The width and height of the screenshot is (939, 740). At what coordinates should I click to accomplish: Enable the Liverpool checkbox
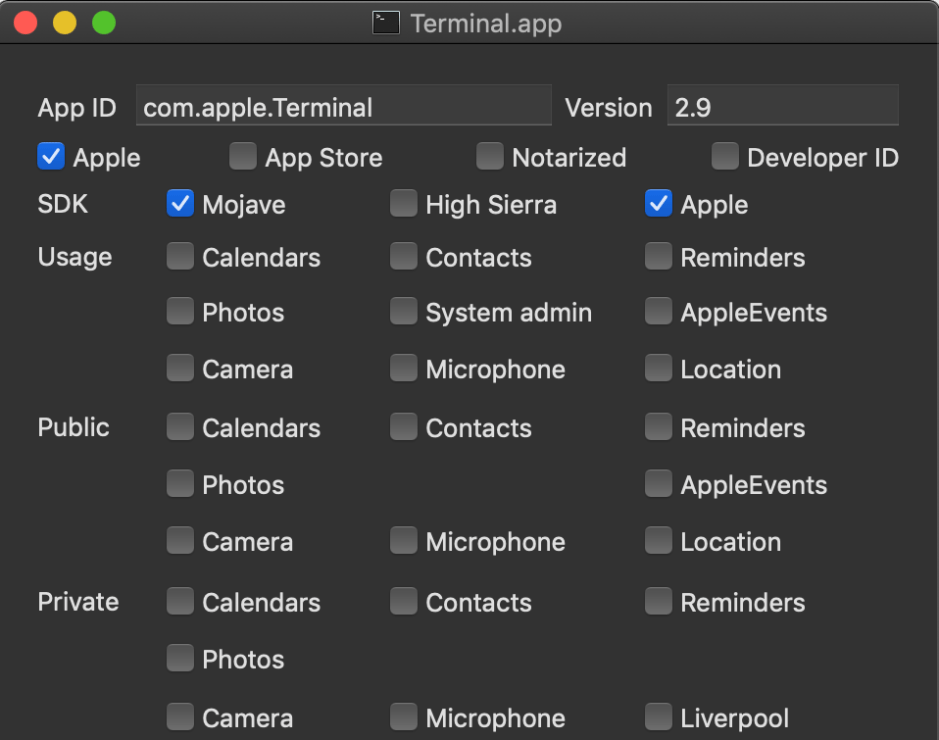(x=658, y=718)
